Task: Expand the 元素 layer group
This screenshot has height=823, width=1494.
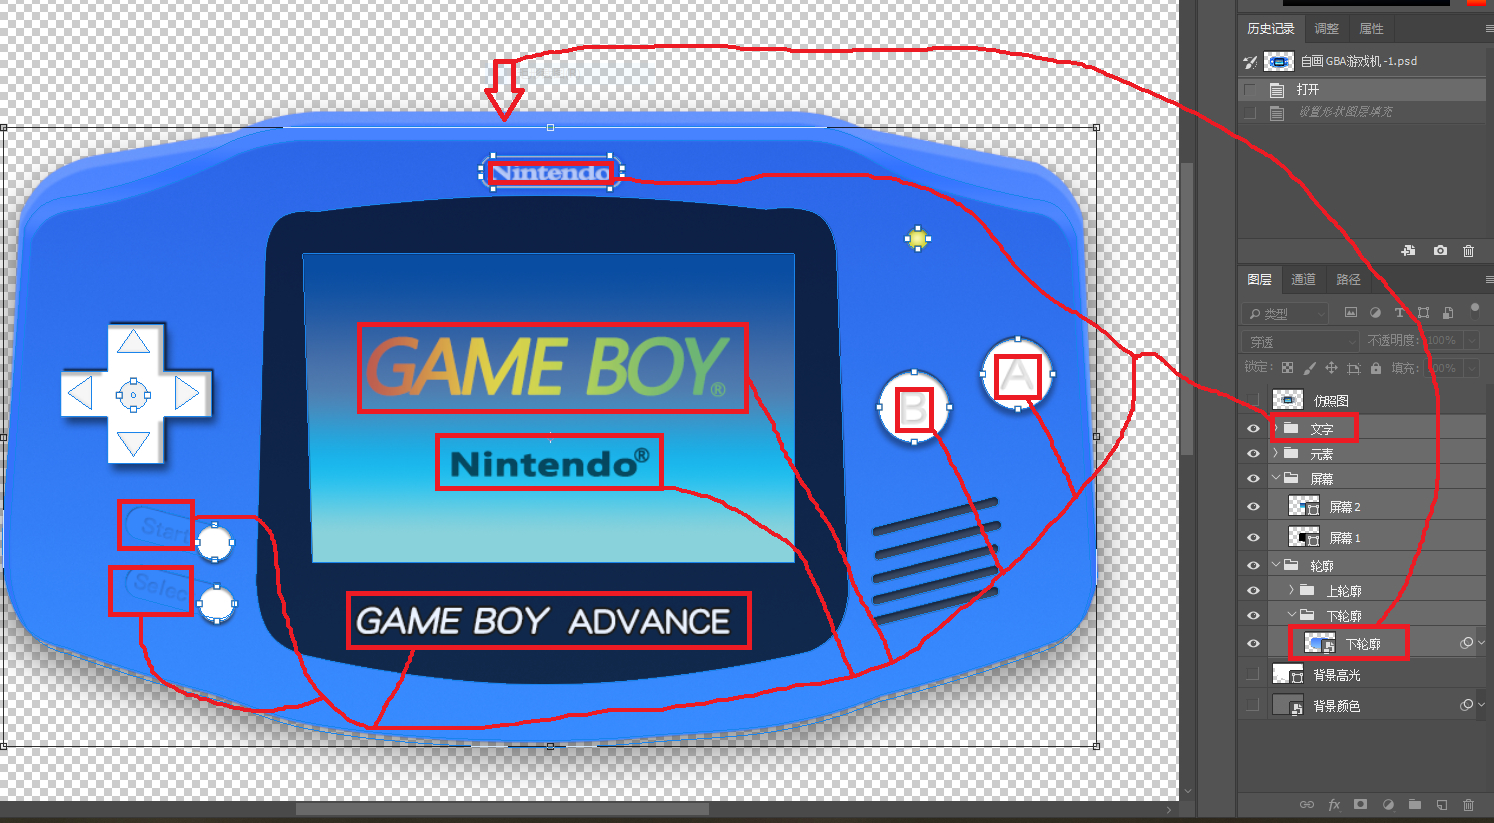Action: pyautogui.click(x=1275, y=454)
